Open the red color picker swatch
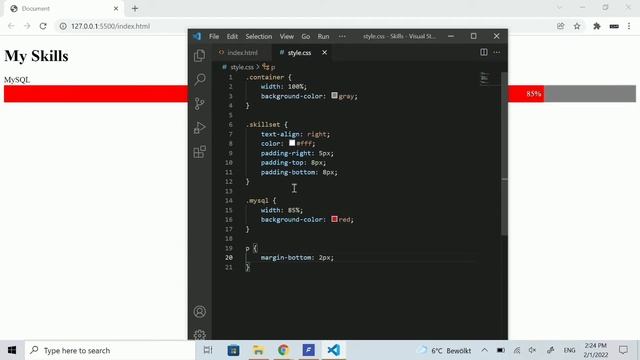 pos(334,219)
